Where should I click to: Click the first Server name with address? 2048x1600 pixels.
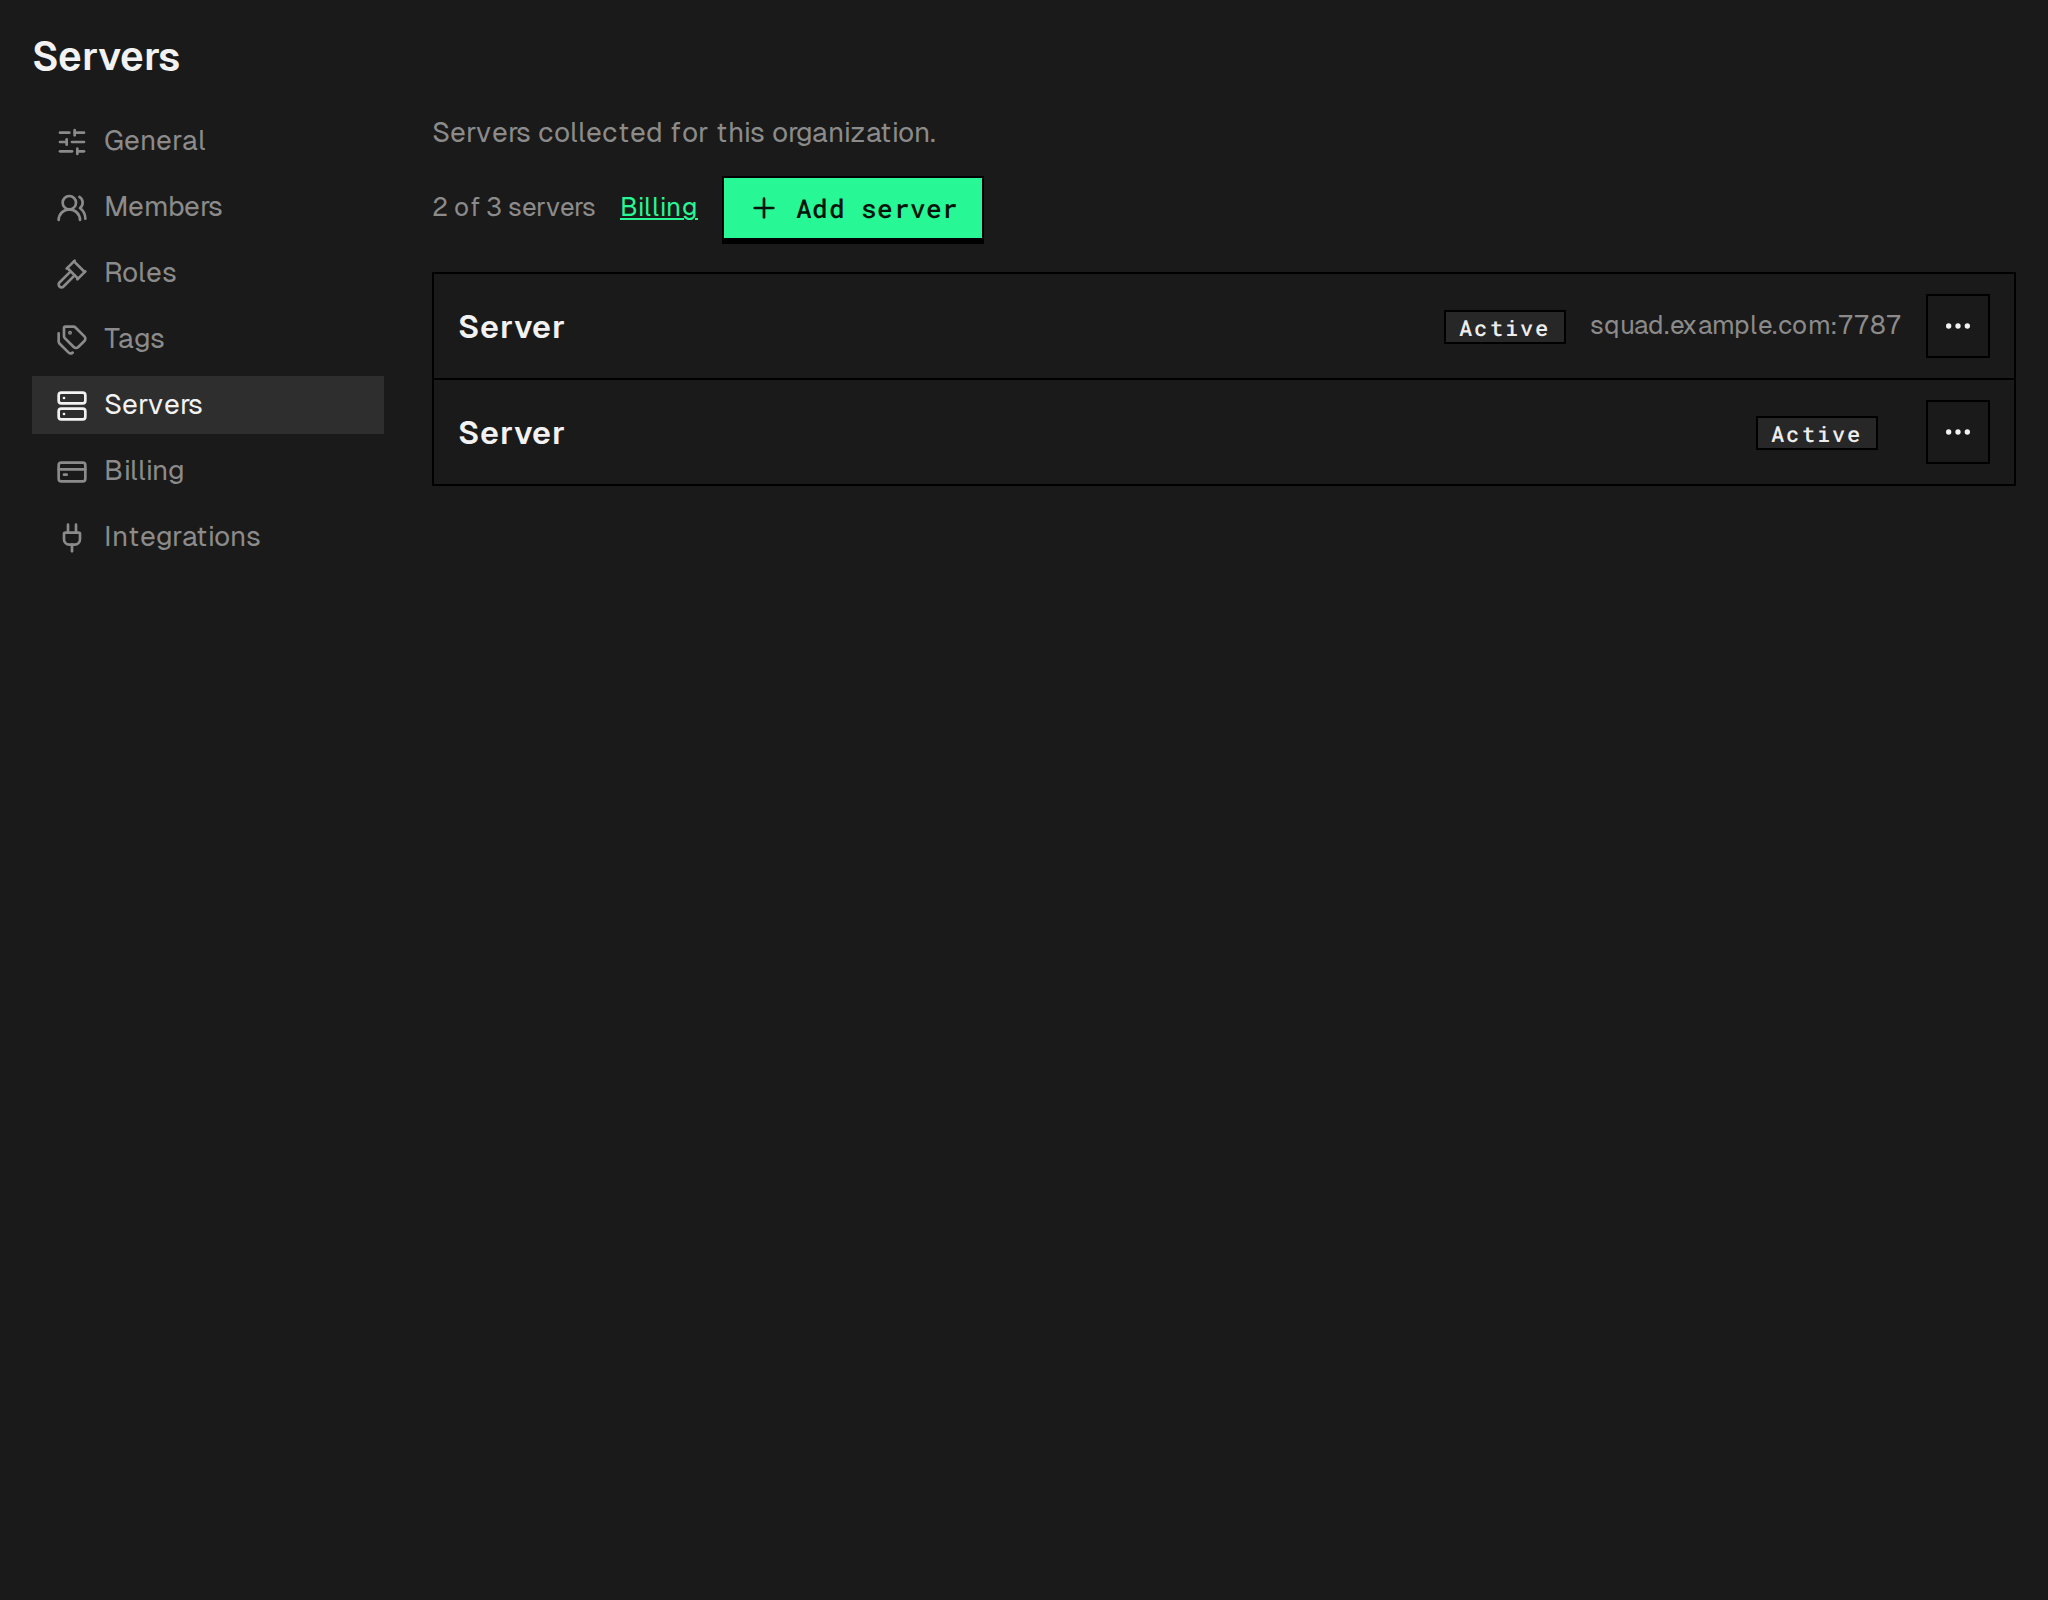pos(511,327)
